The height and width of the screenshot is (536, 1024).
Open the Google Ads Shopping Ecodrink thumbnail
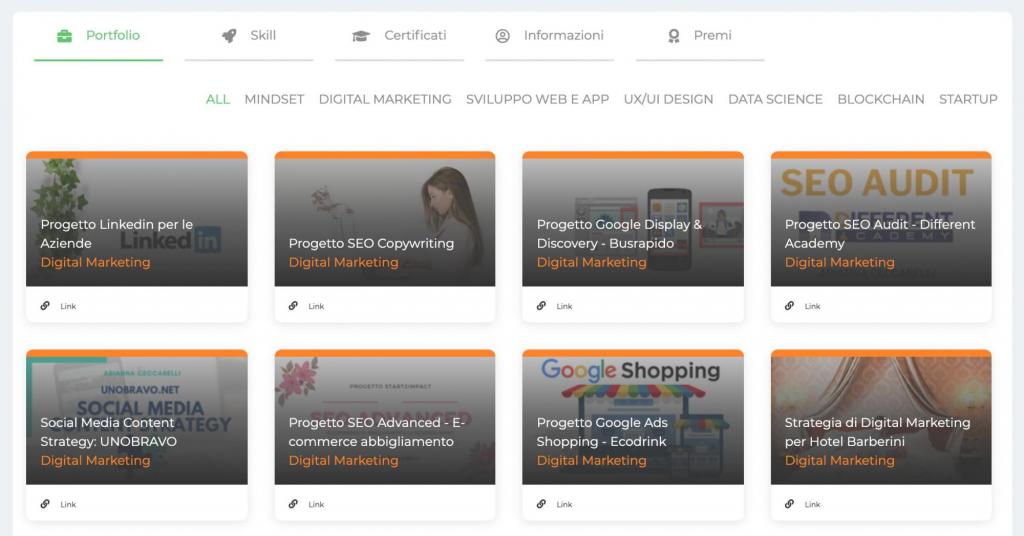click(x=633, y=418)
